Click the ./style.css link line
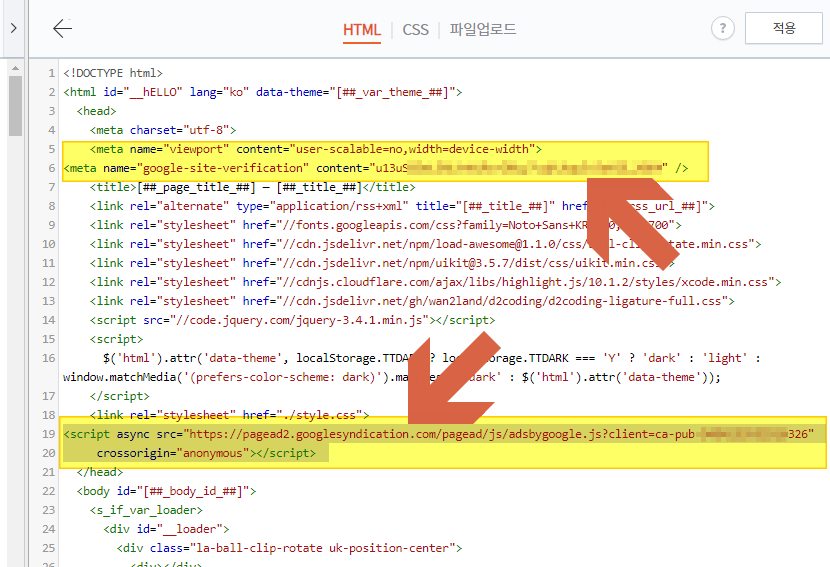Viewport: 830px width, 567px height. 229,416
